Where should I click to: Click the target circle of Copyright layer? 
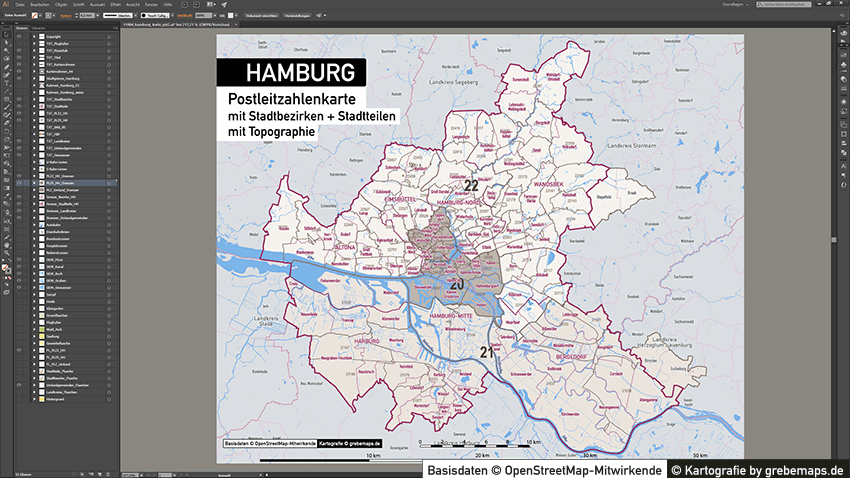(x=108, y=37)
